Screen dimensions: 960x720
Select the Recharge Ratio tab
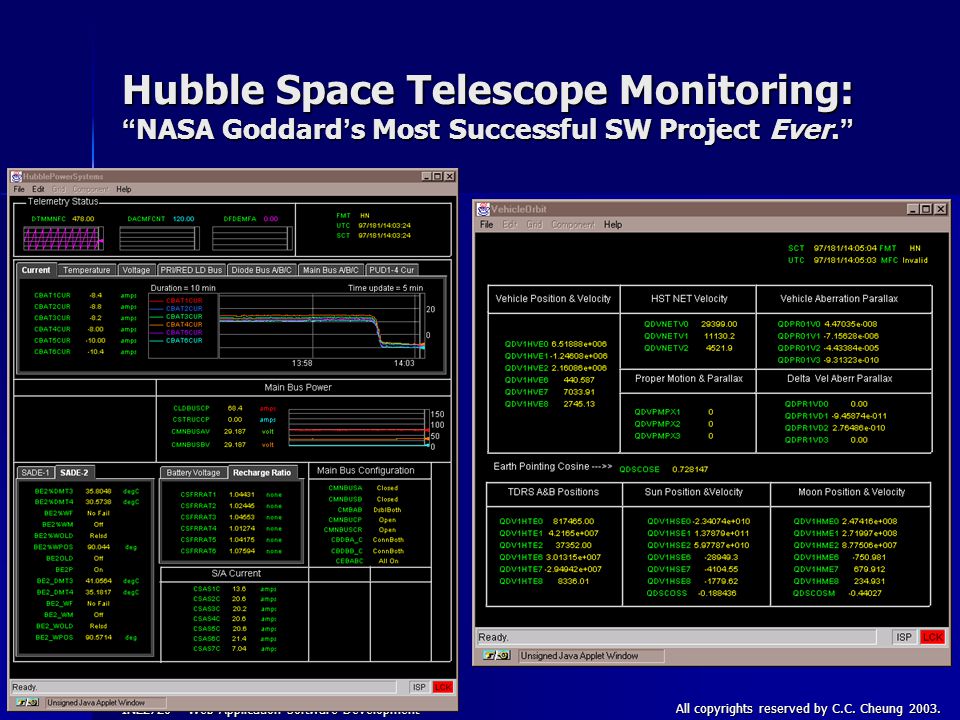(x=262, y=473)
